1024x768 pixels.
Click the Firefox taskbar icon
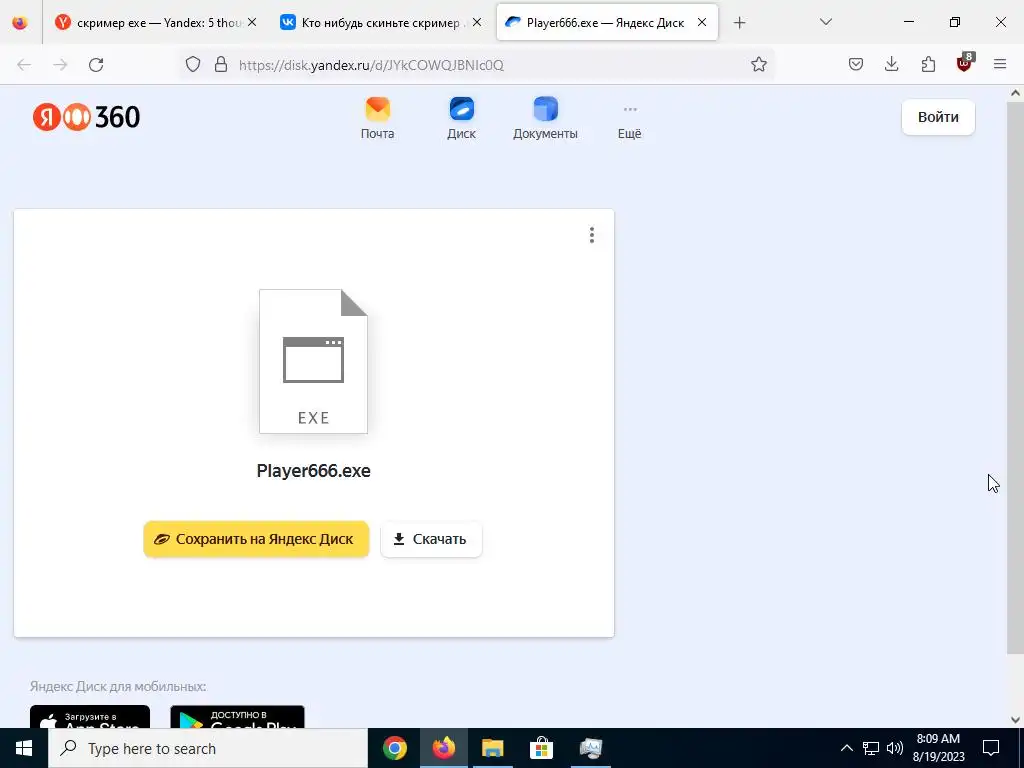(443, 748)
